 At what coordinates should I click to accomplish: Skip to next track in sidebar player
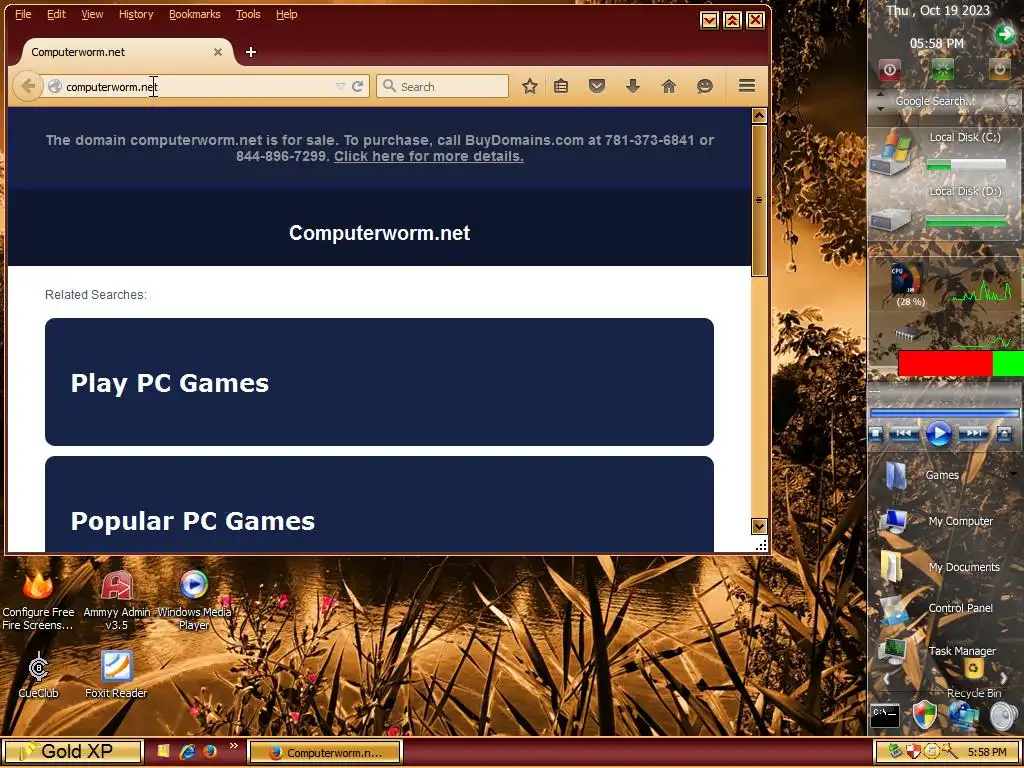click(x=973, y=433)
